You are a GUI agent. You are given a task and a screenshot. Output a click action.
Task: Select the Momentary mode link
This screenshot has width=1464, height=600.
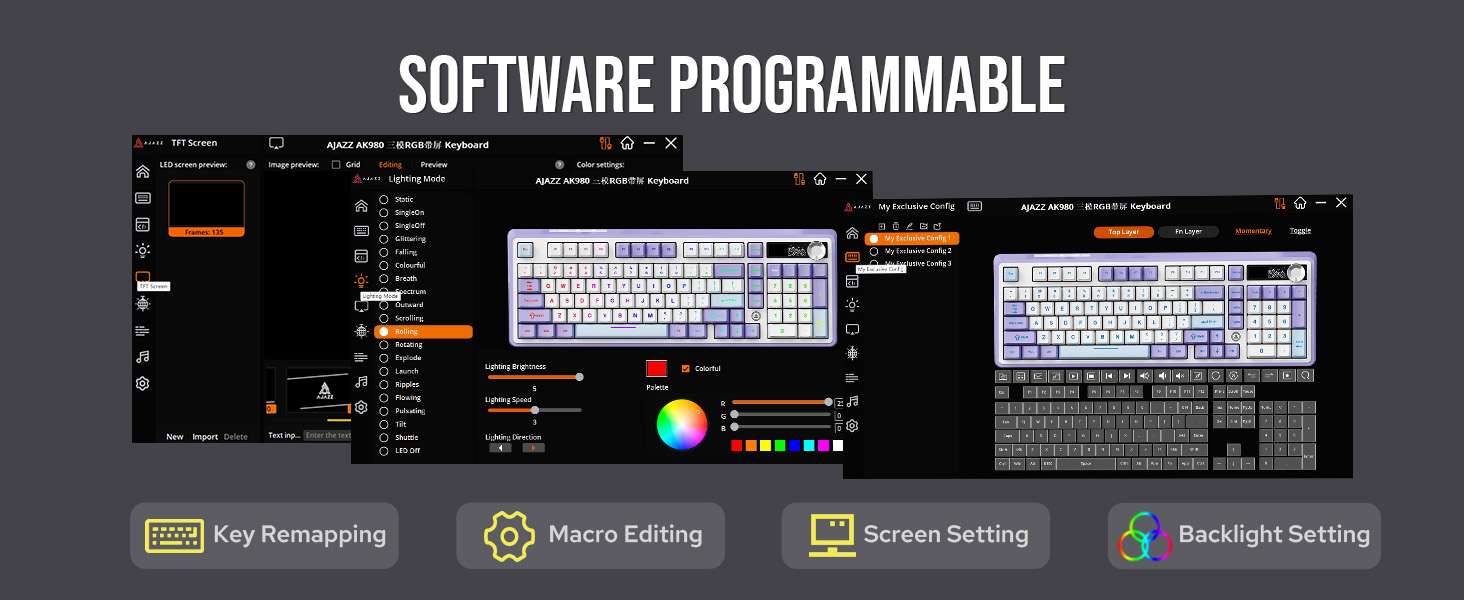1253,231
